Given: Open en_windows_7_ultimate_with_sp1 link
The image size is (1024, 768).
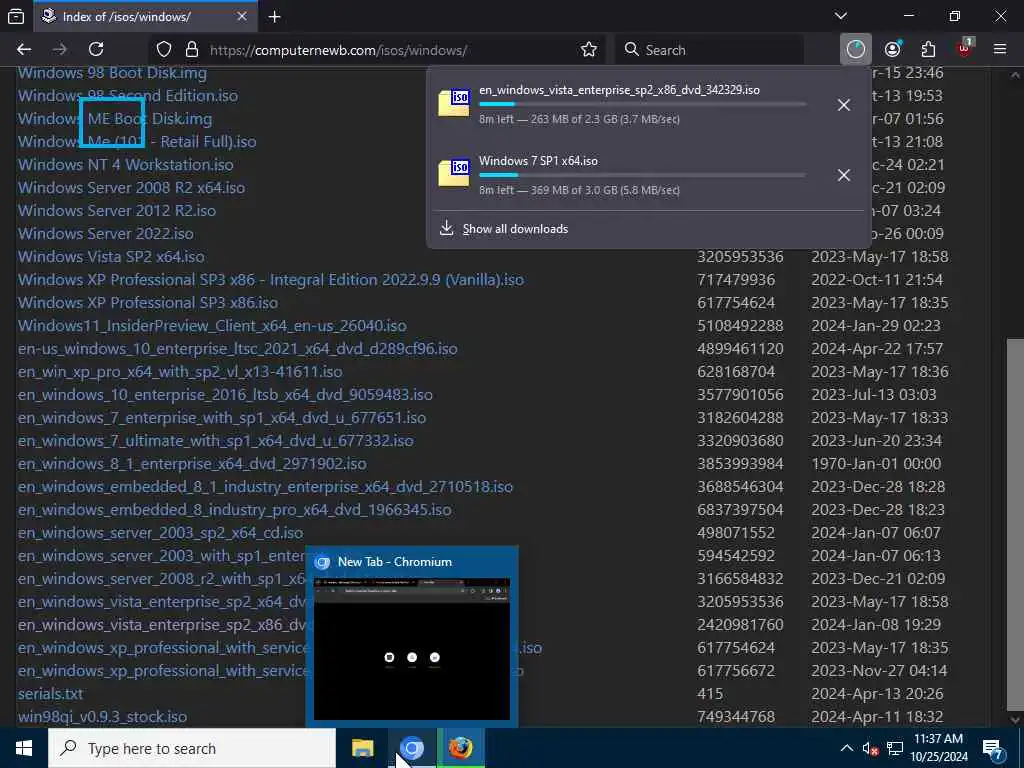Looking at the screenshot, I should tap(216, 440).
